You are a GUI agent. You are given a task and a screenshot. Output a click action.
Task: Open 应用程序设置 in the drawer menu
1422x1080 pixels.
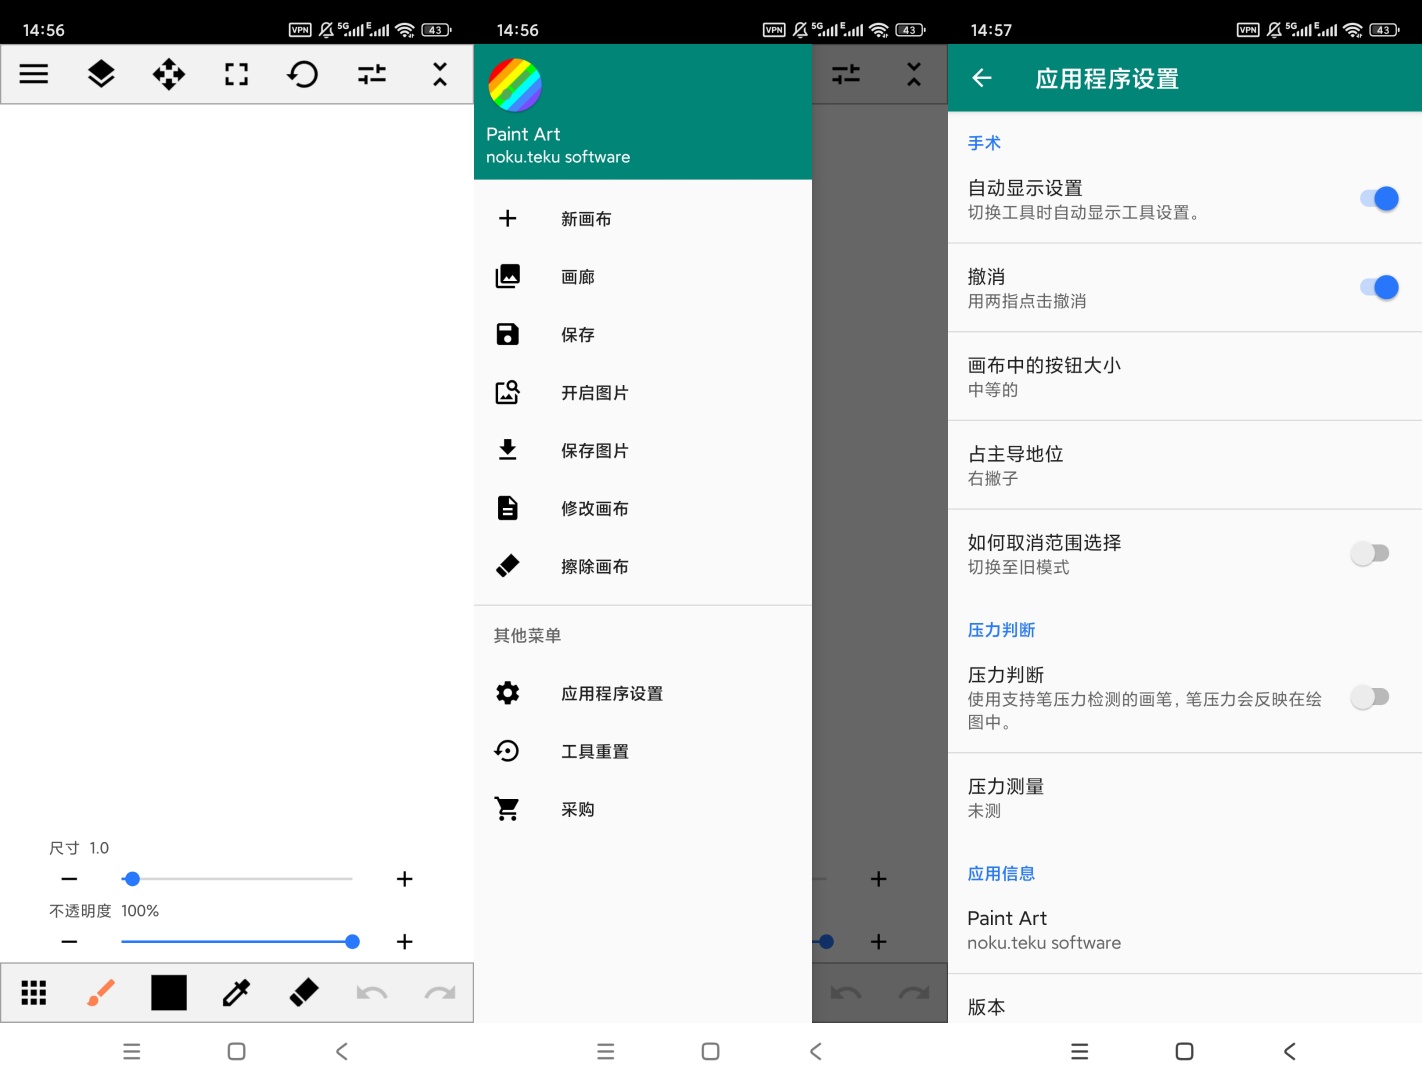tap(611, 693)
